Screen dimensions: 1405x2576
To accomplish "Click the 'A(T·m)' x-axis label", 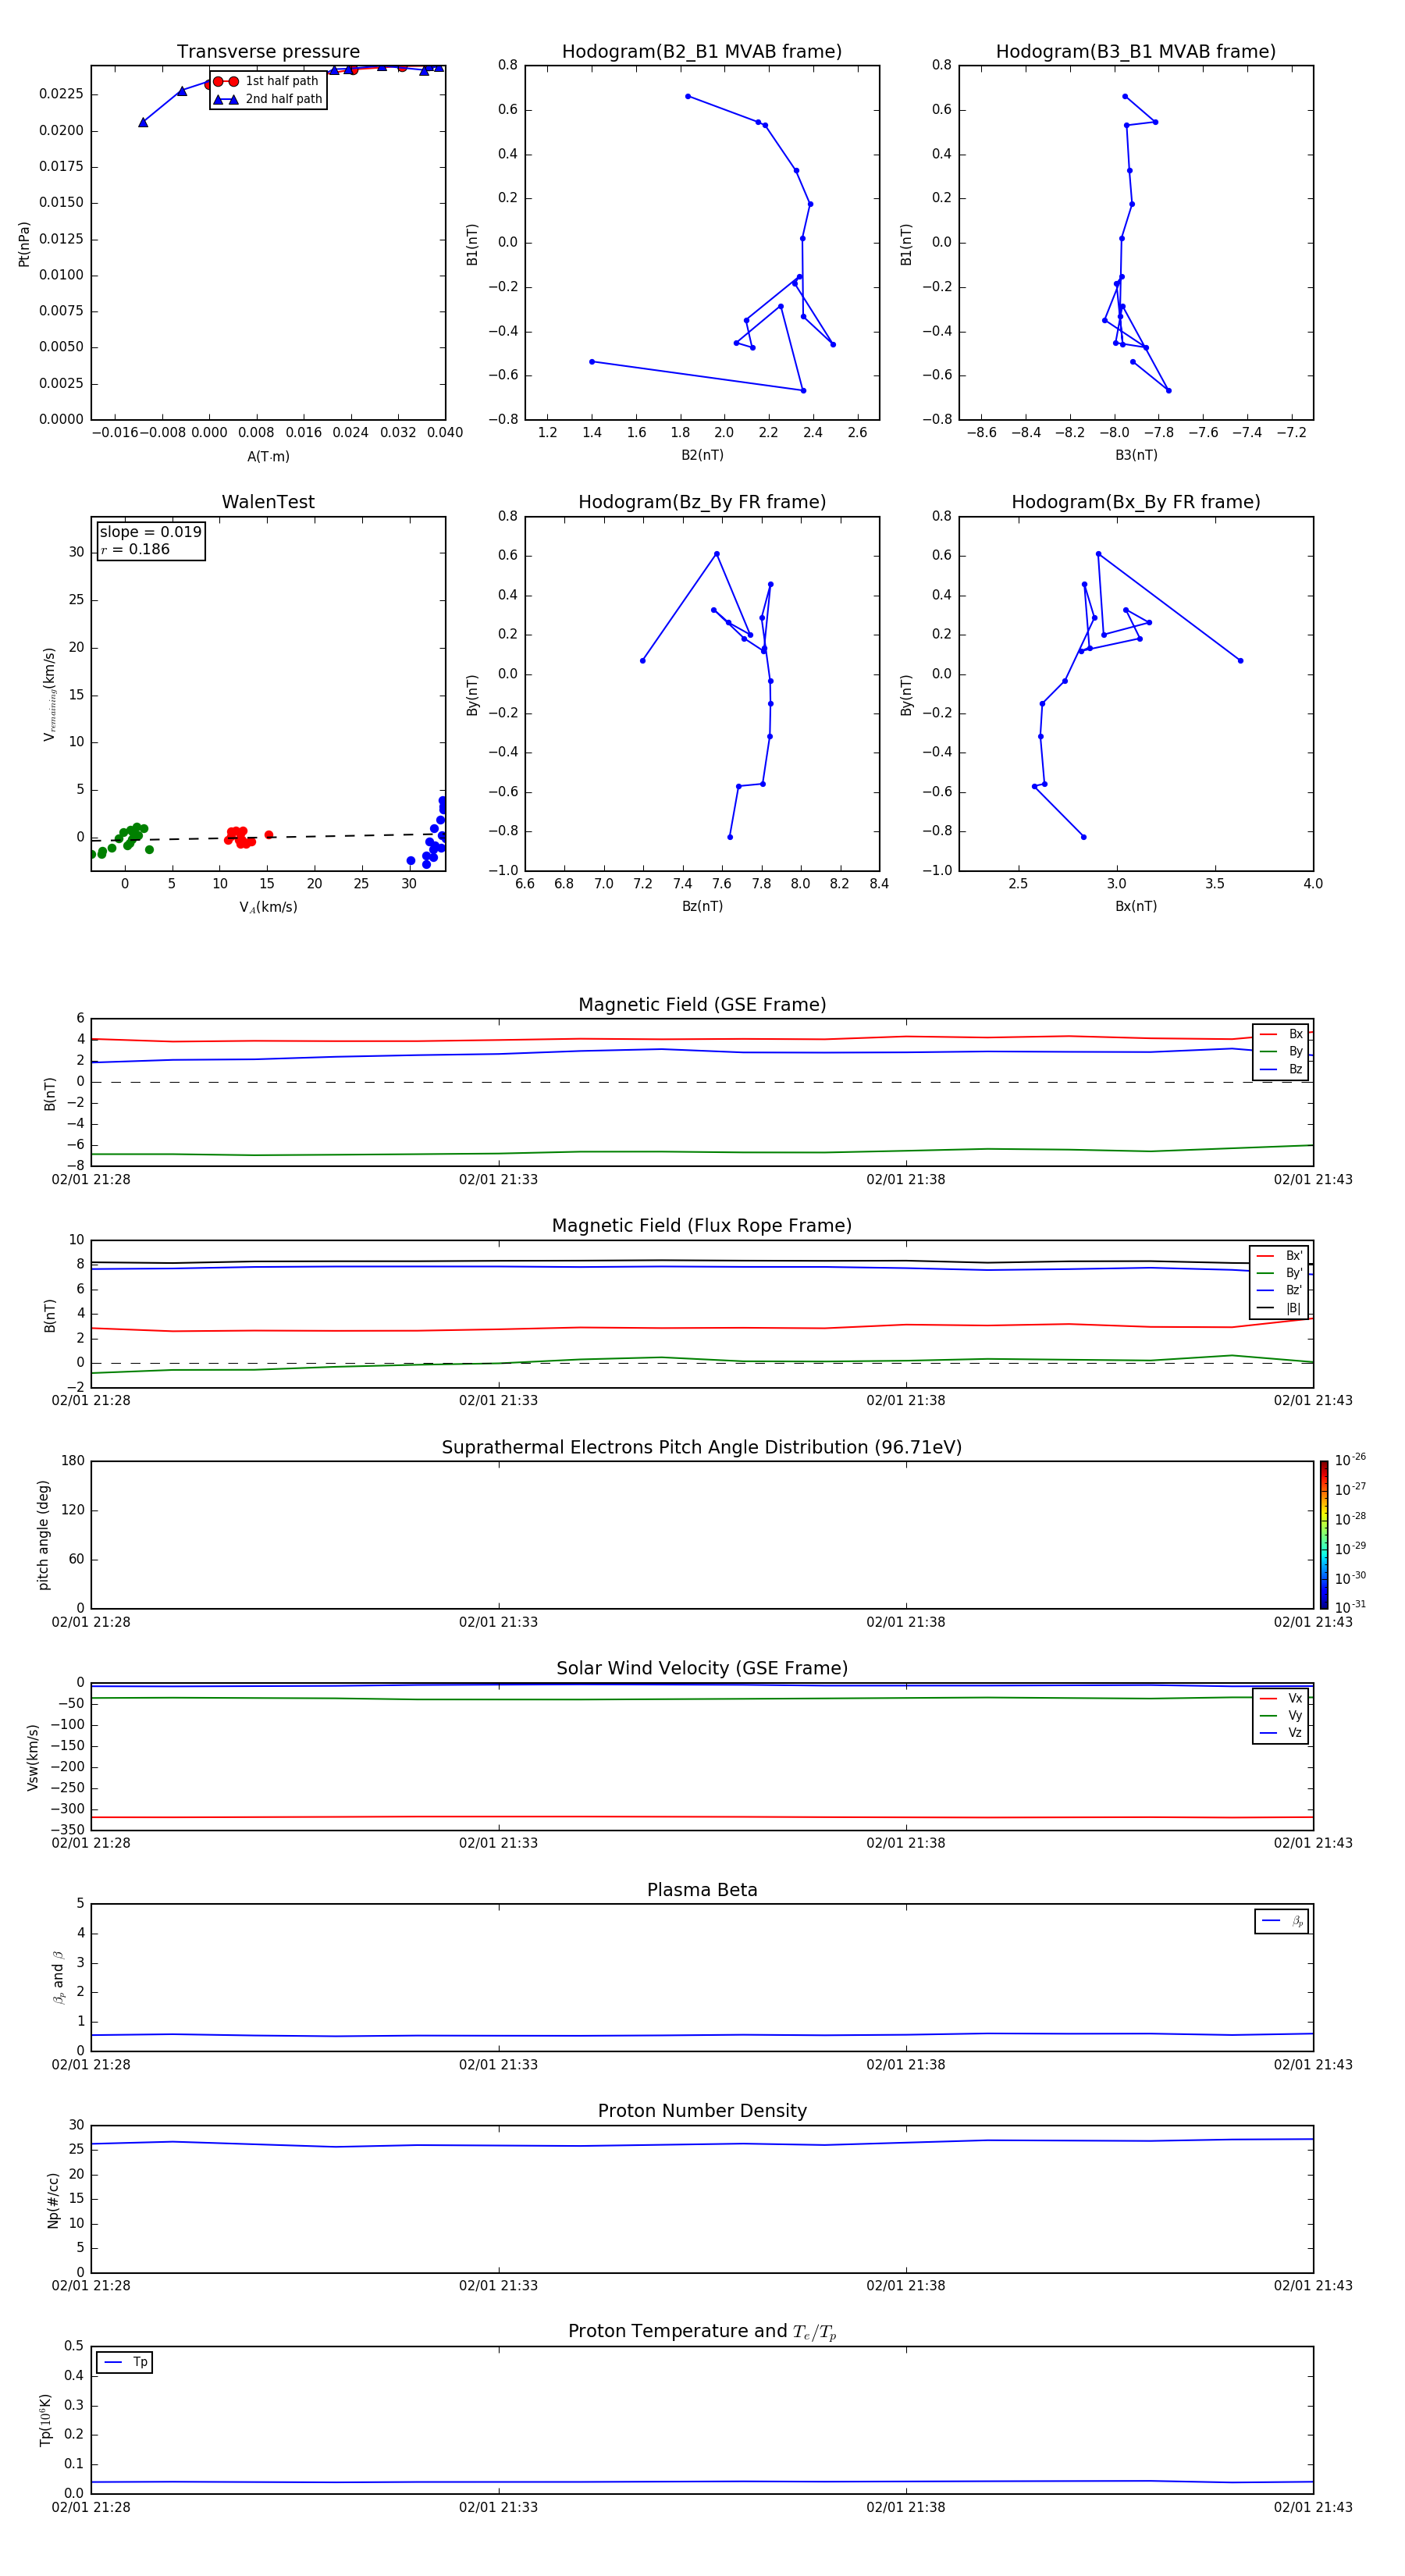I will pyautogui.click(x=268, y=456).
